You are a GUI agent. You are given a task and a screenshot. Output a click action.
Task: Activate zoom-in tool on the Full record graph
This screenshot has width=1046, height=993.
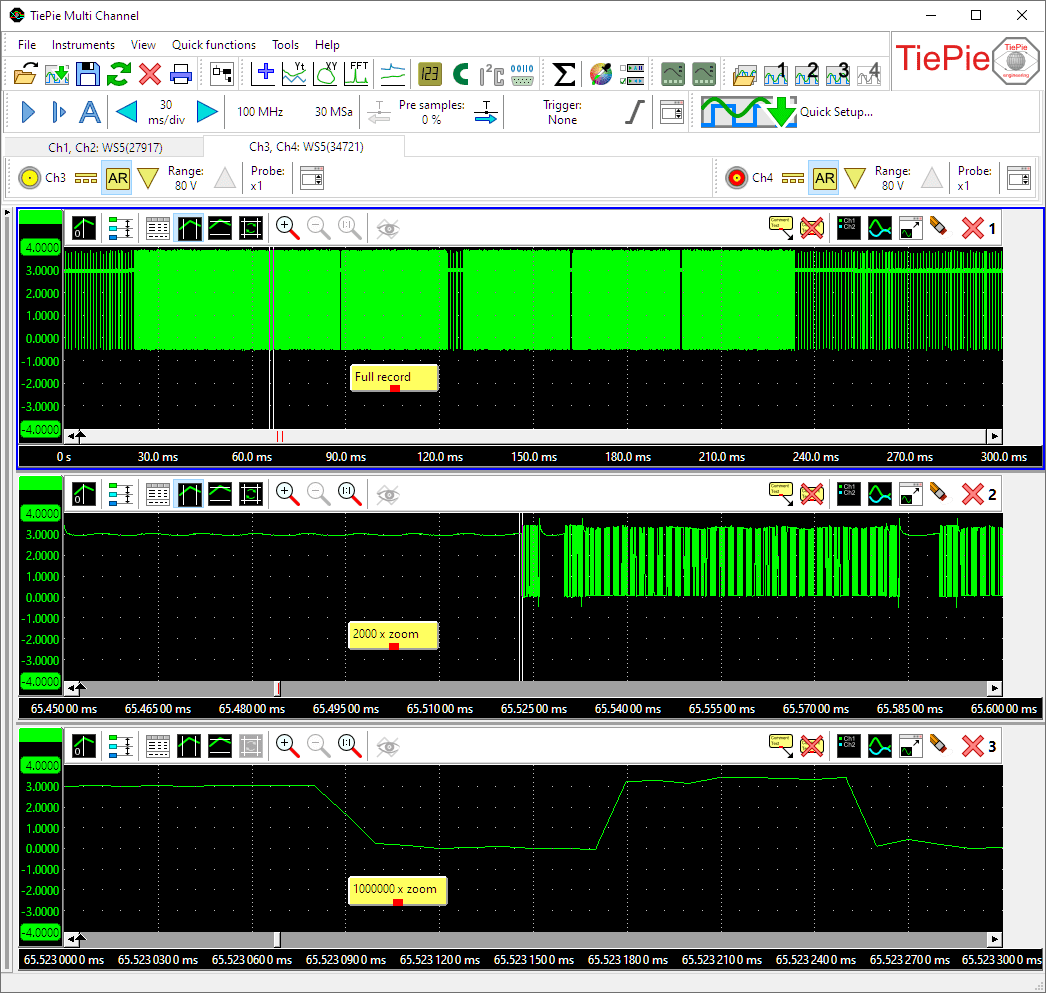[x=287, y=227]
